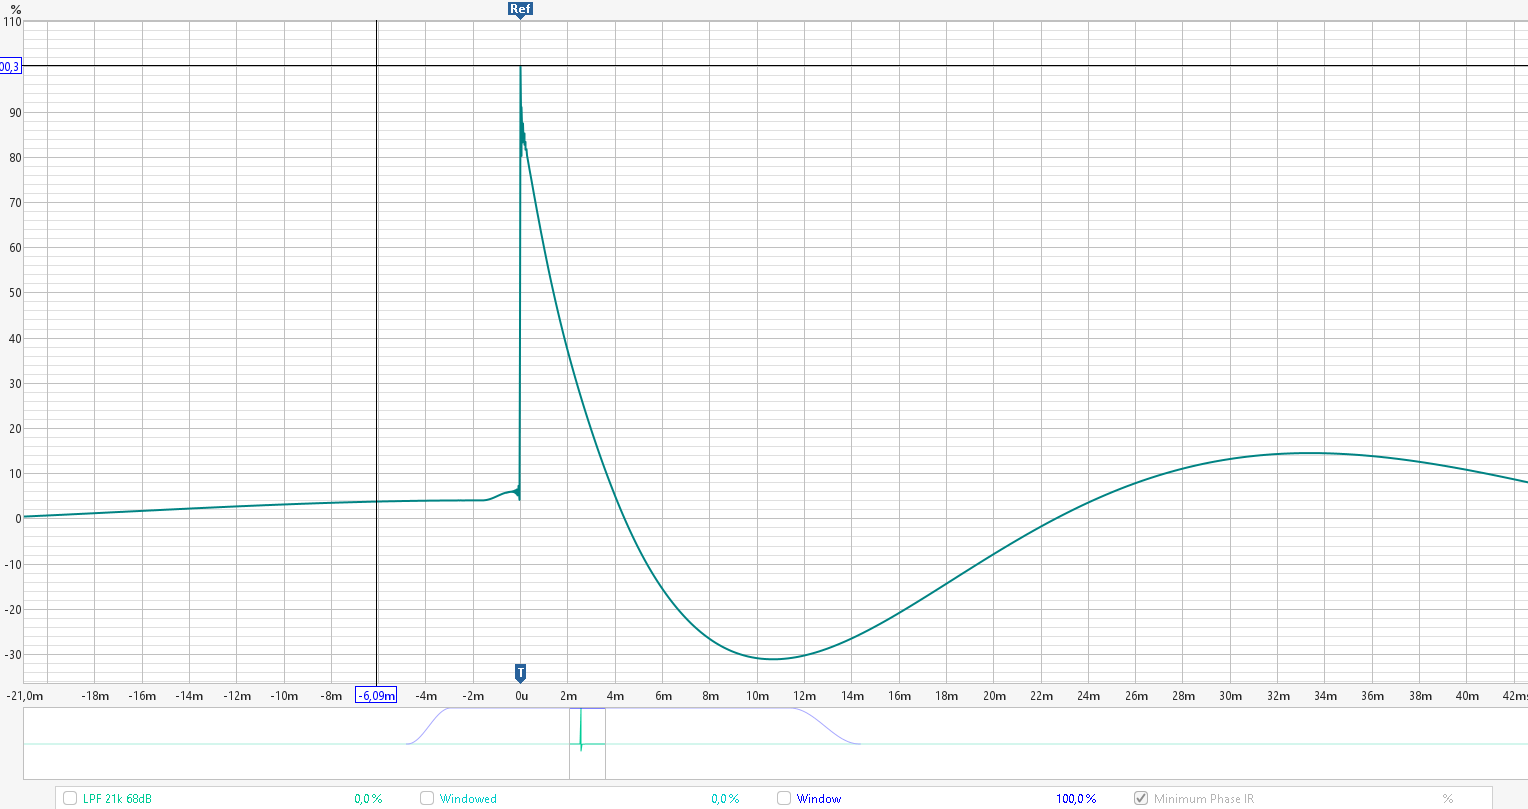Click the impulse peak at the top of the spike

[x=520, y=69]
